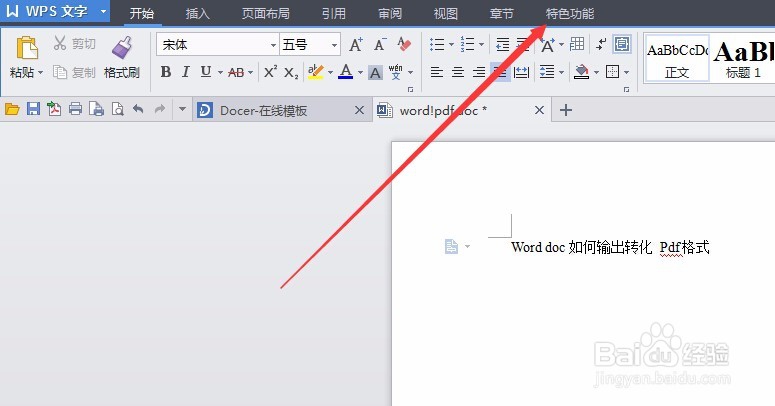Switch to the 引用 ribbon tab
775x406 pixels.
pos(334,13)
